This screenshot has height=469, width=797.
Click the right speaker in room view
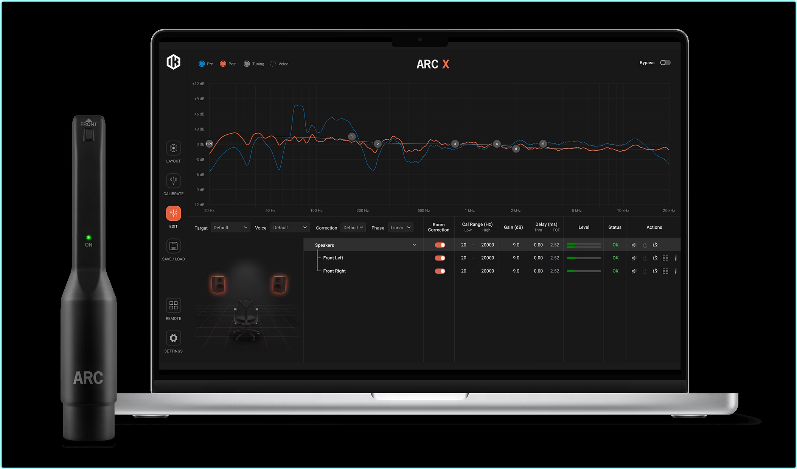click(x=279, y=284)
